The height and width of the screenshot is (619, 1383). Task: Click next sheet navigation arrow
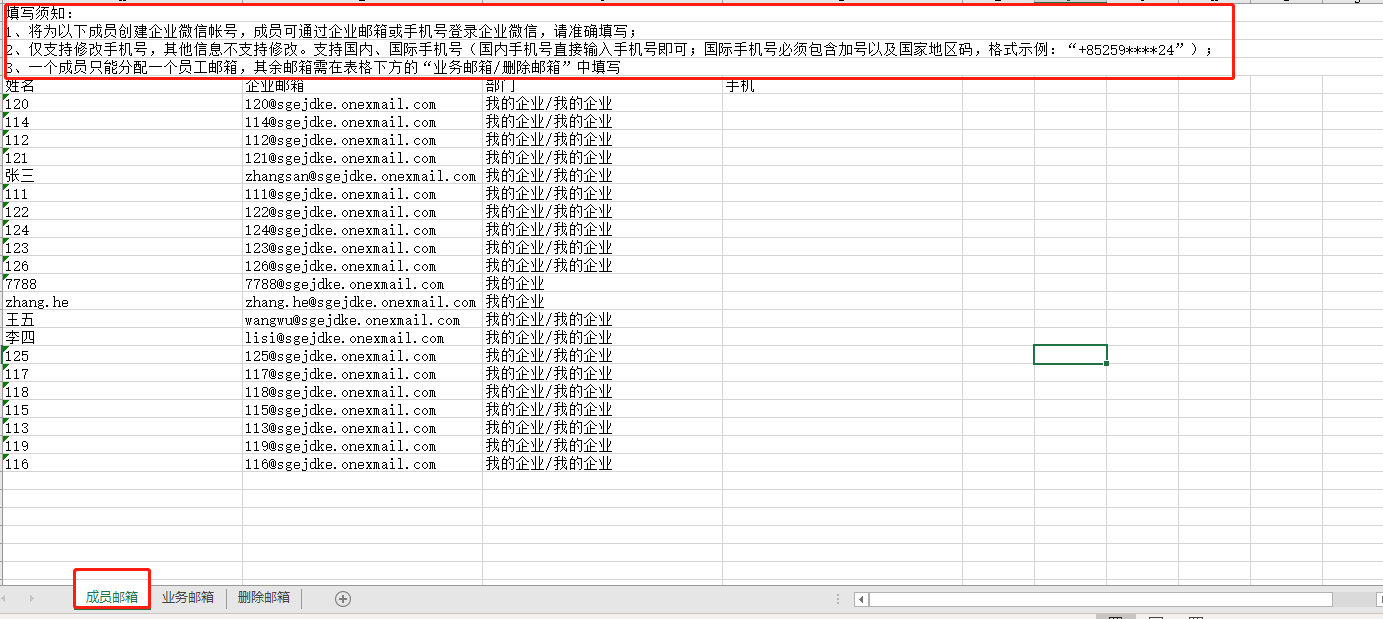point(32,598)
